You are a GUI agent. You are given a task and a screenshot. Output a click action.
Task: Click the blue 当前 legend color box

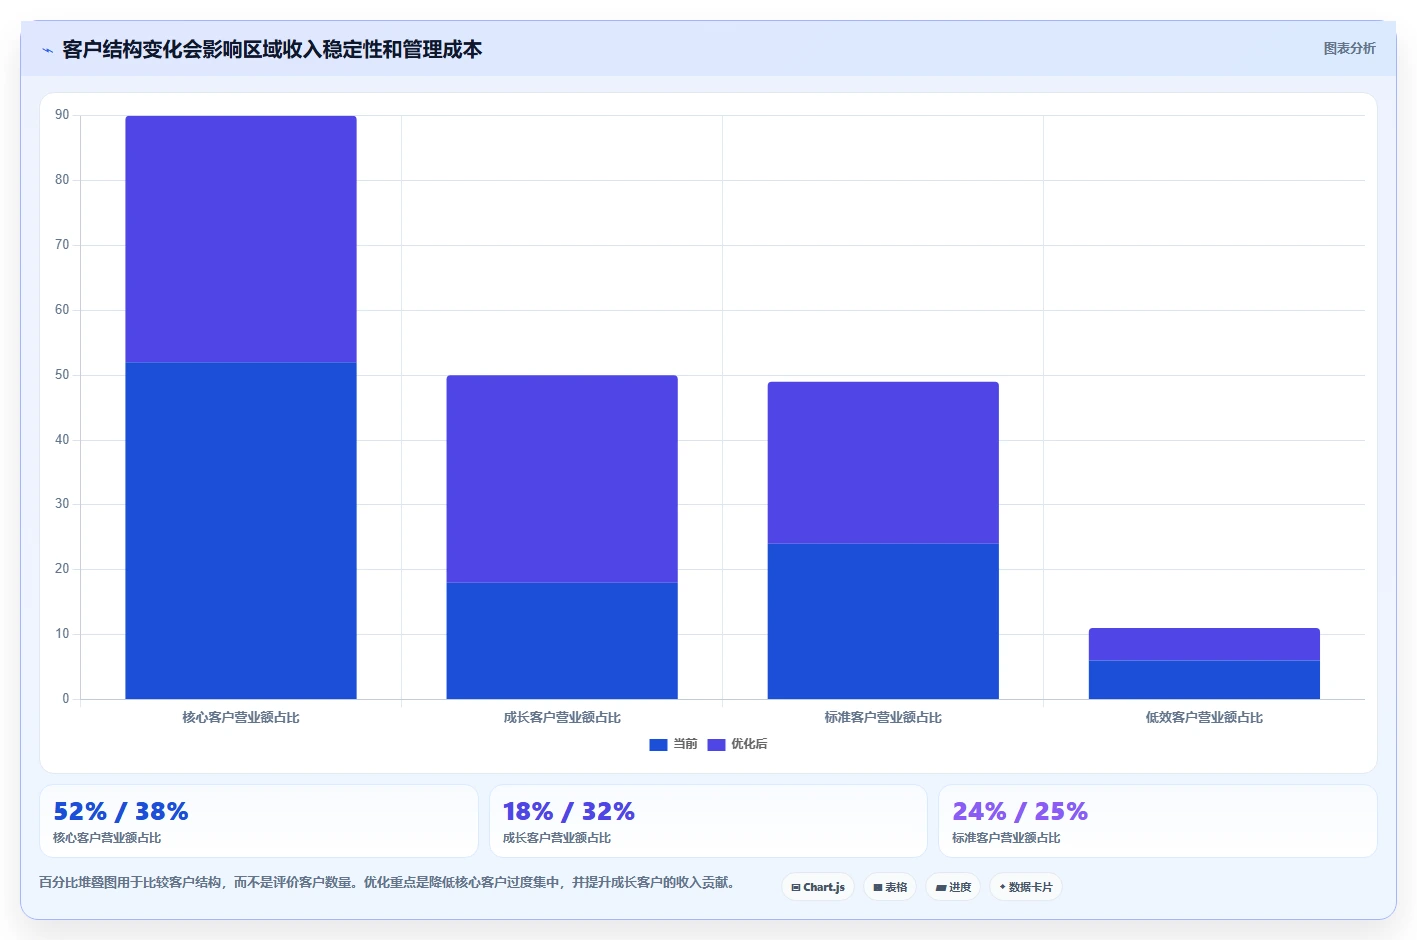coord(658,745)
